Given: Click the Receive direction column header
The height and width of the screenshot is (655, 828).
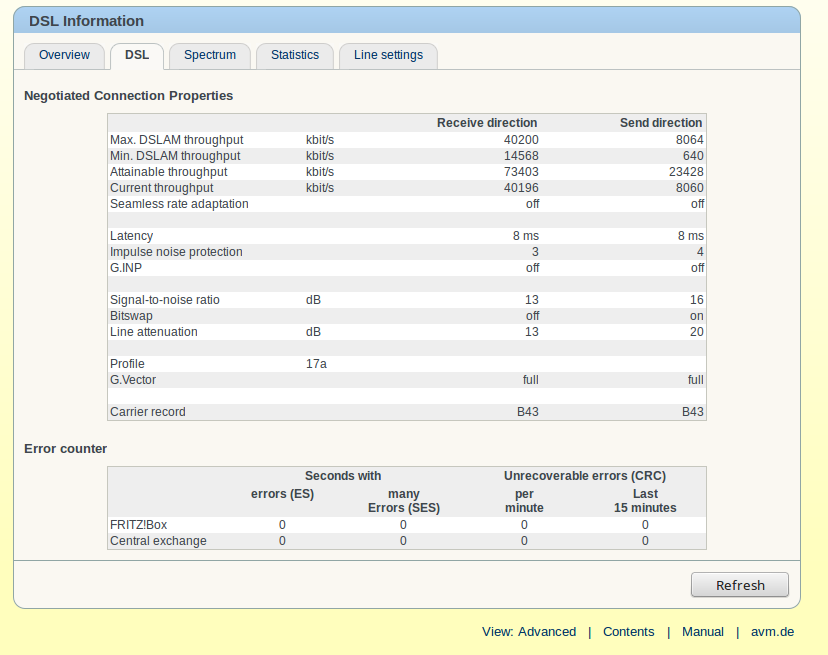Looking at the screenshot, I should pos(487,123).
